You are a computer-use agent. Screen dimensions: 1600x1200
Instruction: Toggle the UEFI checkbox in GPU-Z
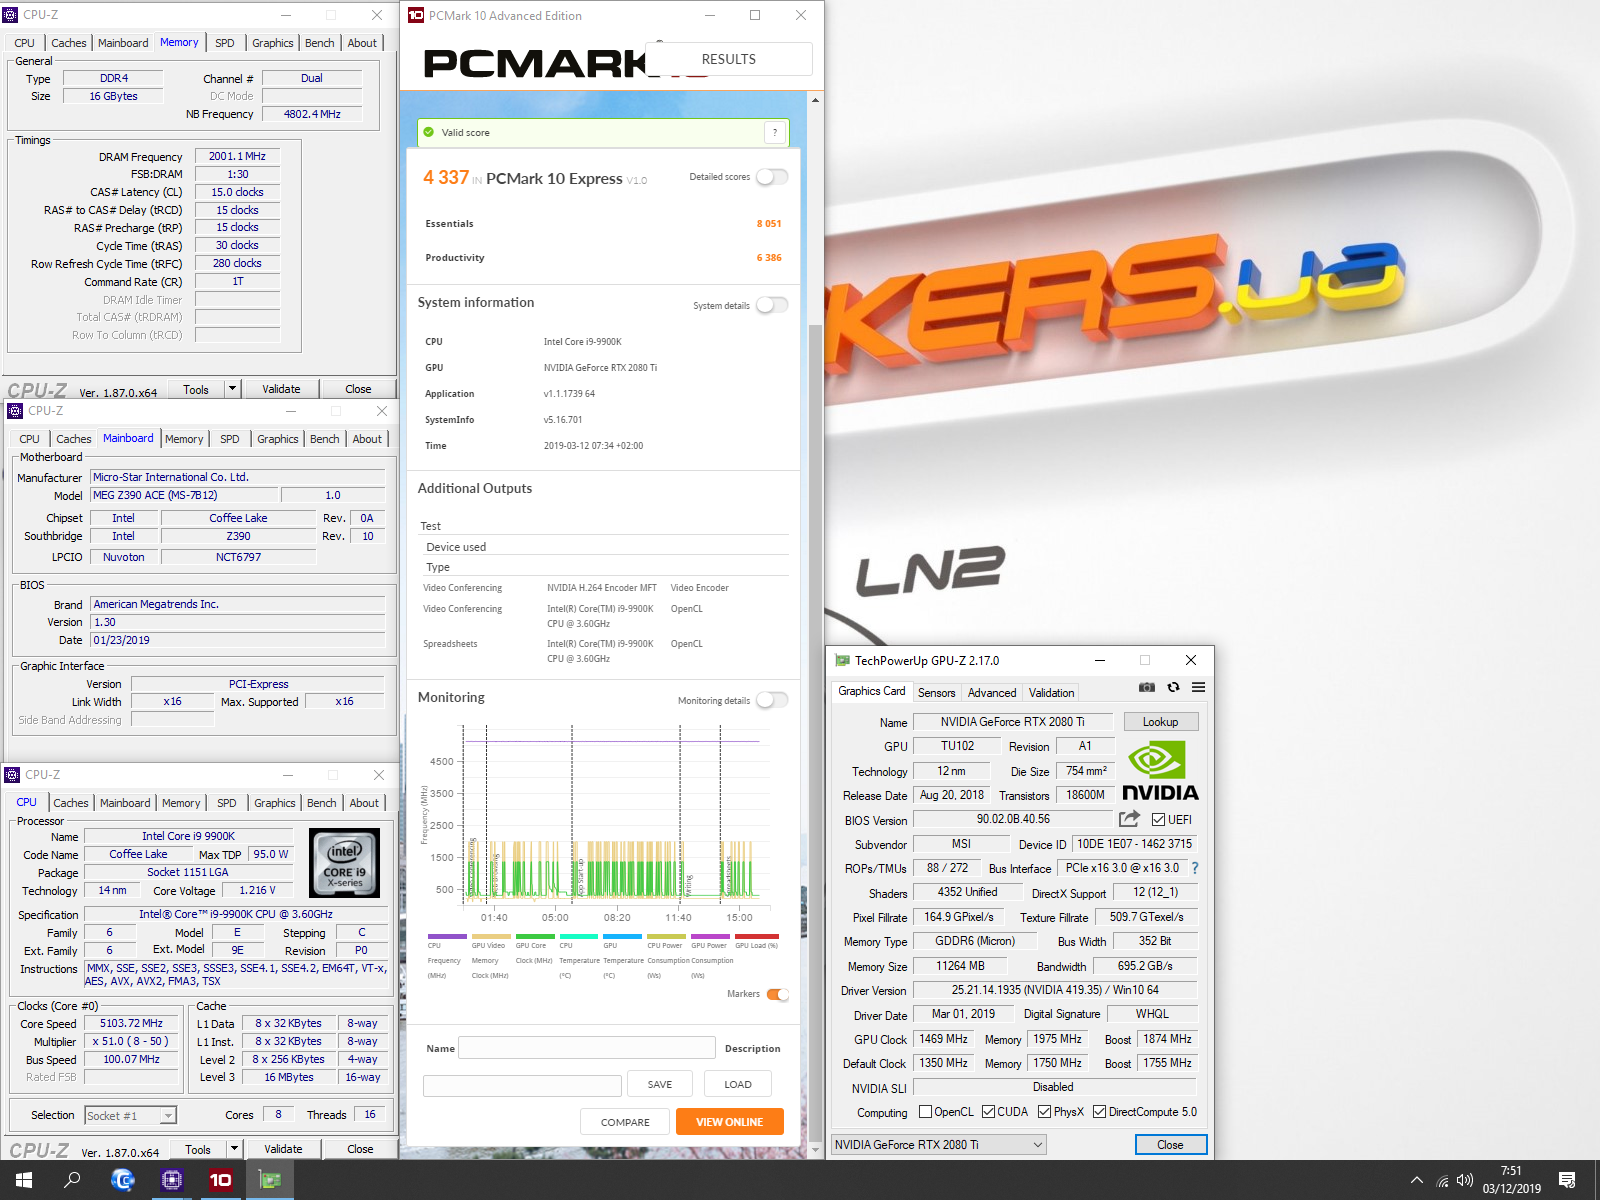pyautogui.click(x=1158, y=820)
